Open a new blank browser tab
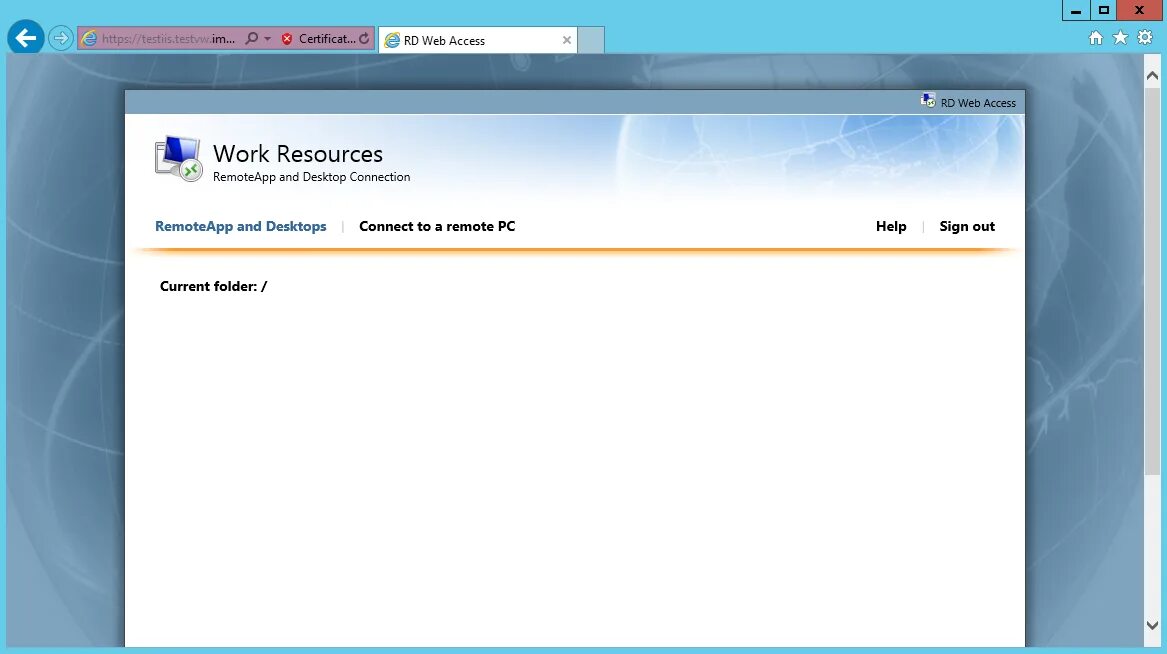 (x=591, y=40)
